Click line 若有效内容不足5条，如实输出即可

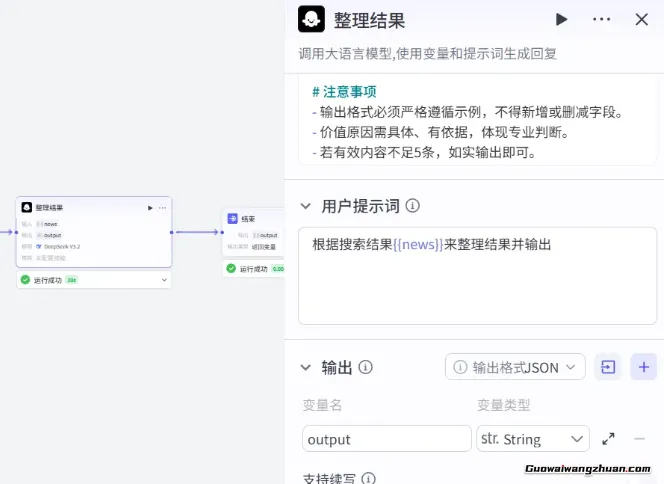(425, 152)
